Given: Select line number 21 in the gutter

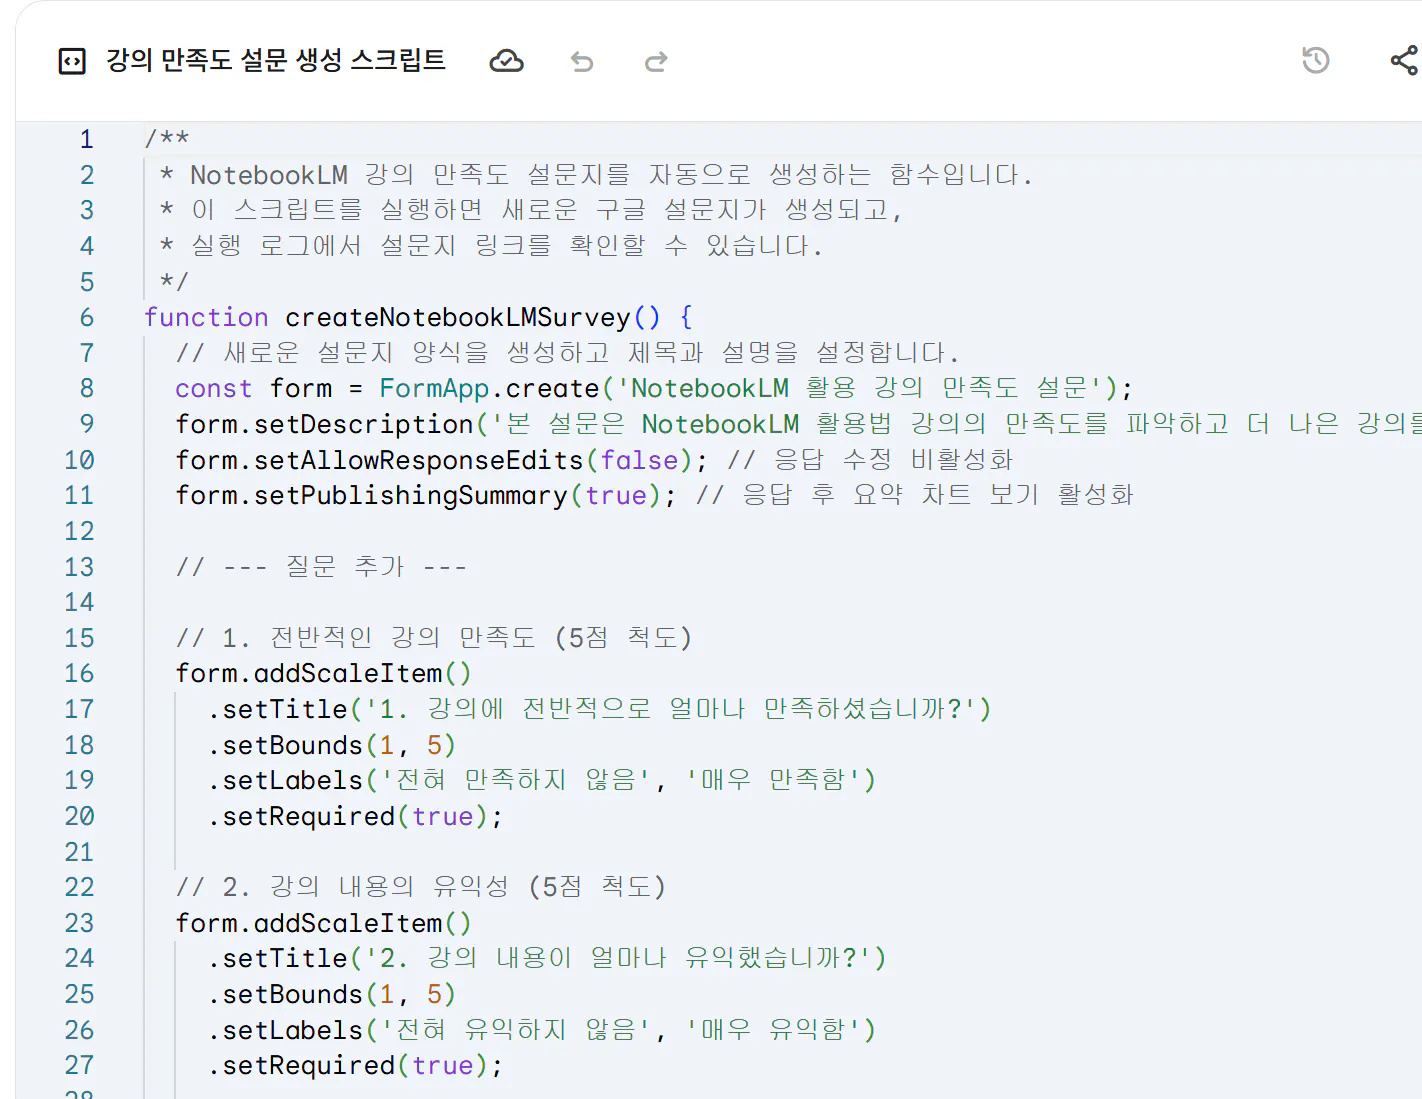Looking at the screenshot, I should (79, 852).
